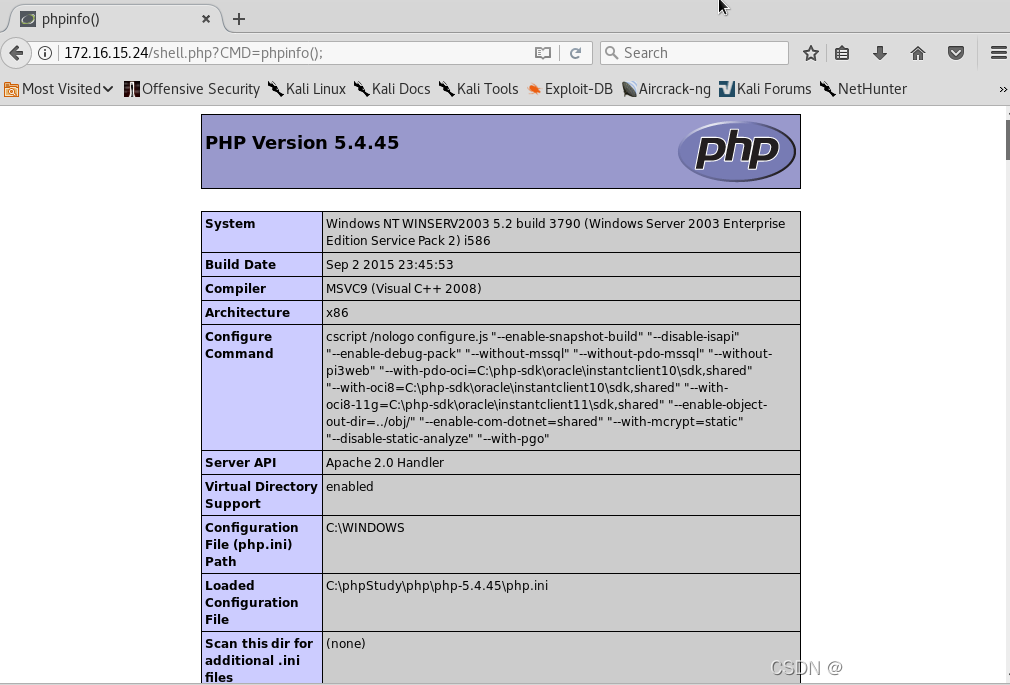Click Loaded Configuration File label
Image resolution: width=1010 pixels, height=685 pixels.
click(251, 603)
